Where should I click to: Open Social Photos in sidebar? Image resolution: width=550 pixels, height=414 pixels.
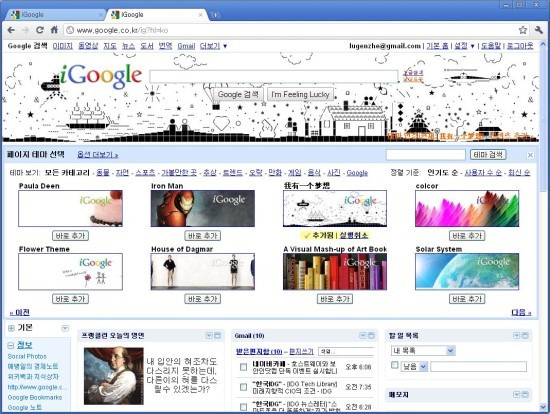point(27,356)
